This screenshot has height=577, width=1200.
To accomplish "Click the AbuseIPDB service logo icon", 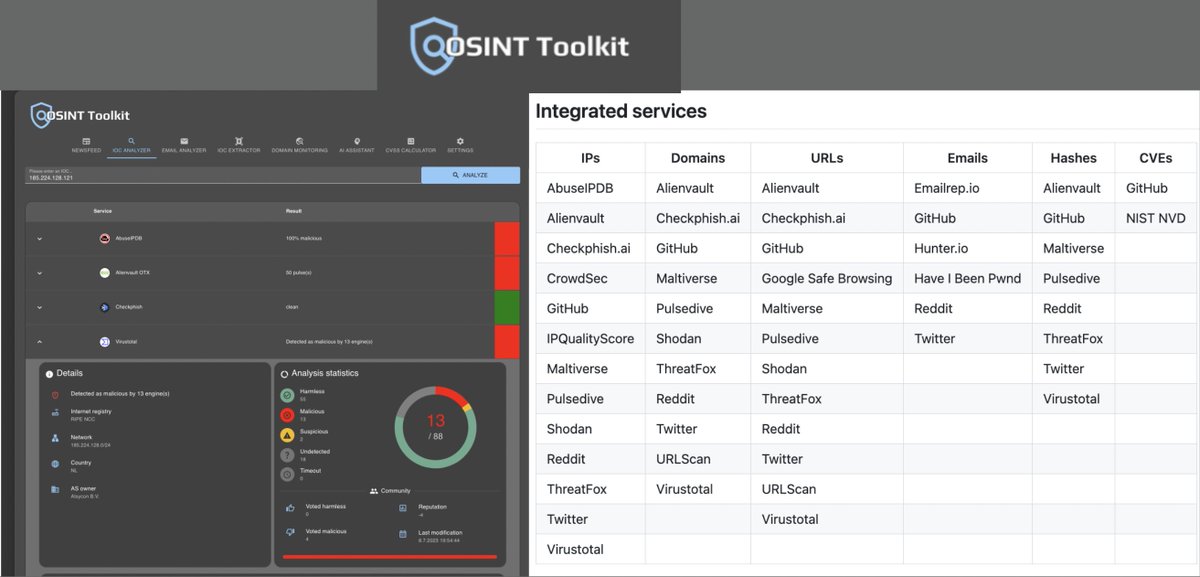I will pos(104,239).
